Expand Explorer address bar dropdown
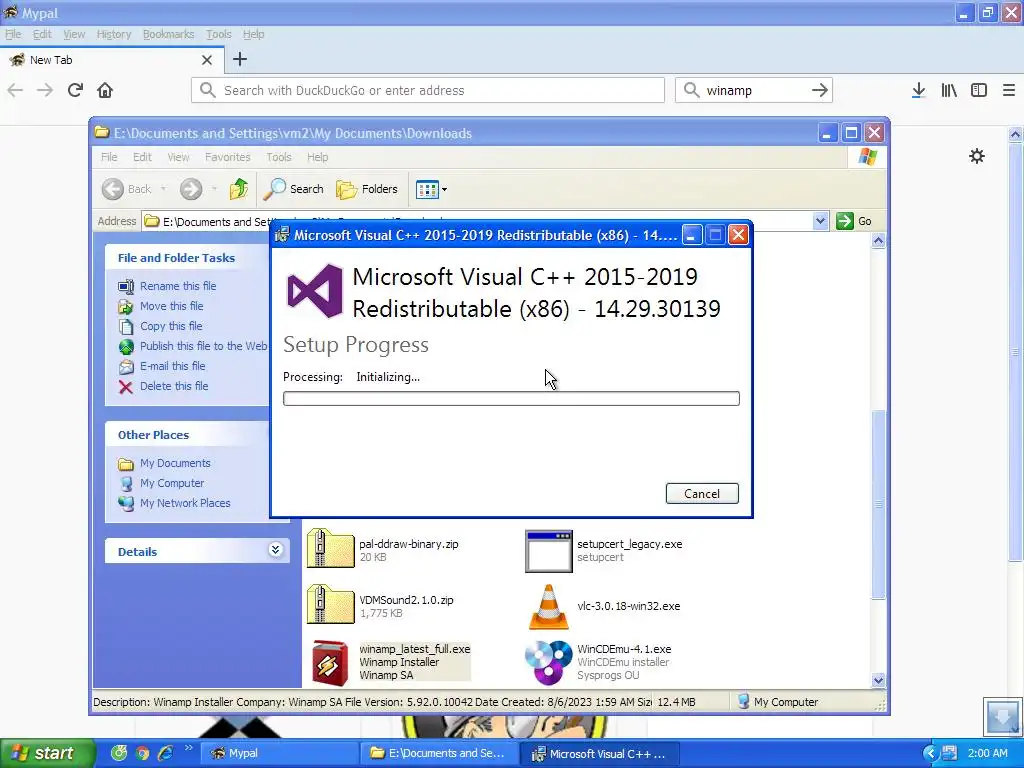Image resolution: width=1024 pixels, height=768 pixels. point(821,221)
